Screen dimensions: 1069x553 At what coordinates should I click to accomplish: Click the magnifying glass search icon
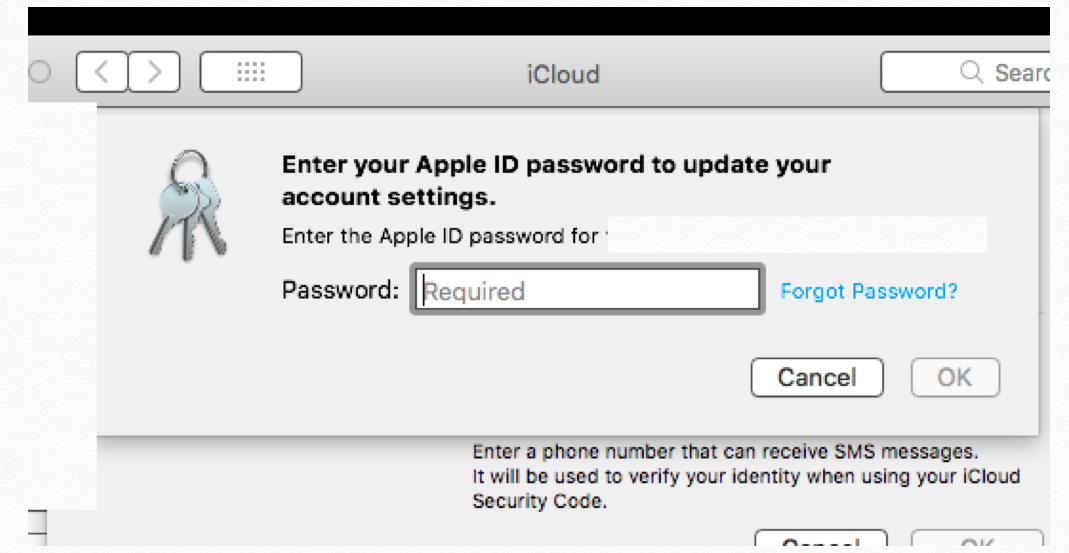[x=970, y=73]
